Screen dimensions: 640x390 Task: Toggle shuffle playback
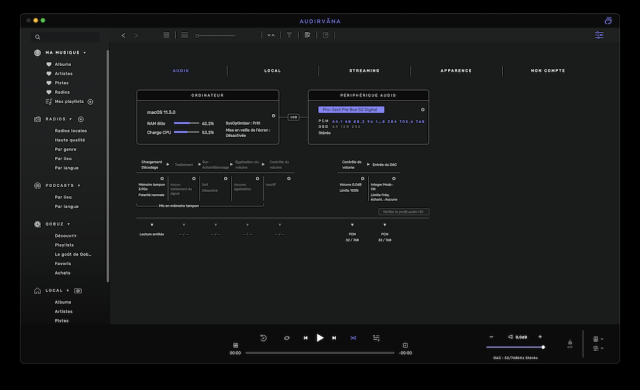click(353, 338)
